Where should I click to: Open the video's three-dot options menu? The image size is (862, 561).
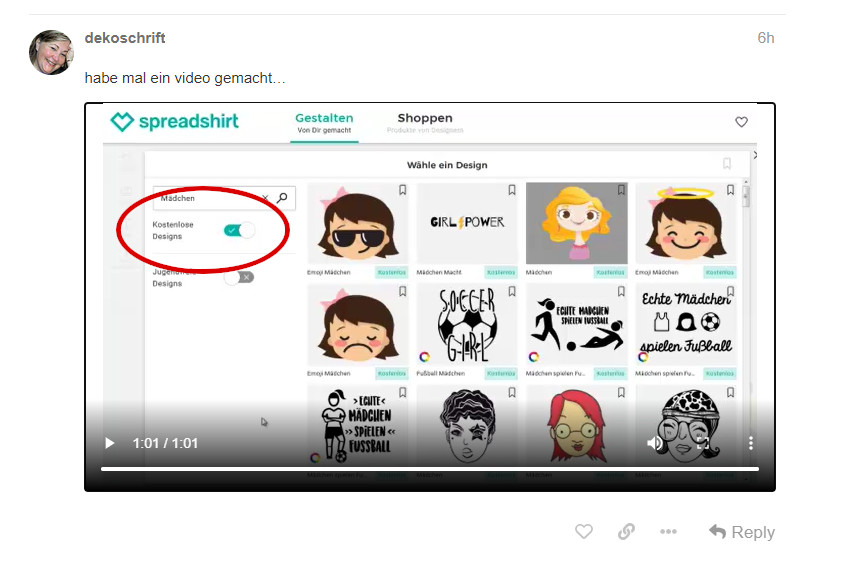[x=750, y=443]
